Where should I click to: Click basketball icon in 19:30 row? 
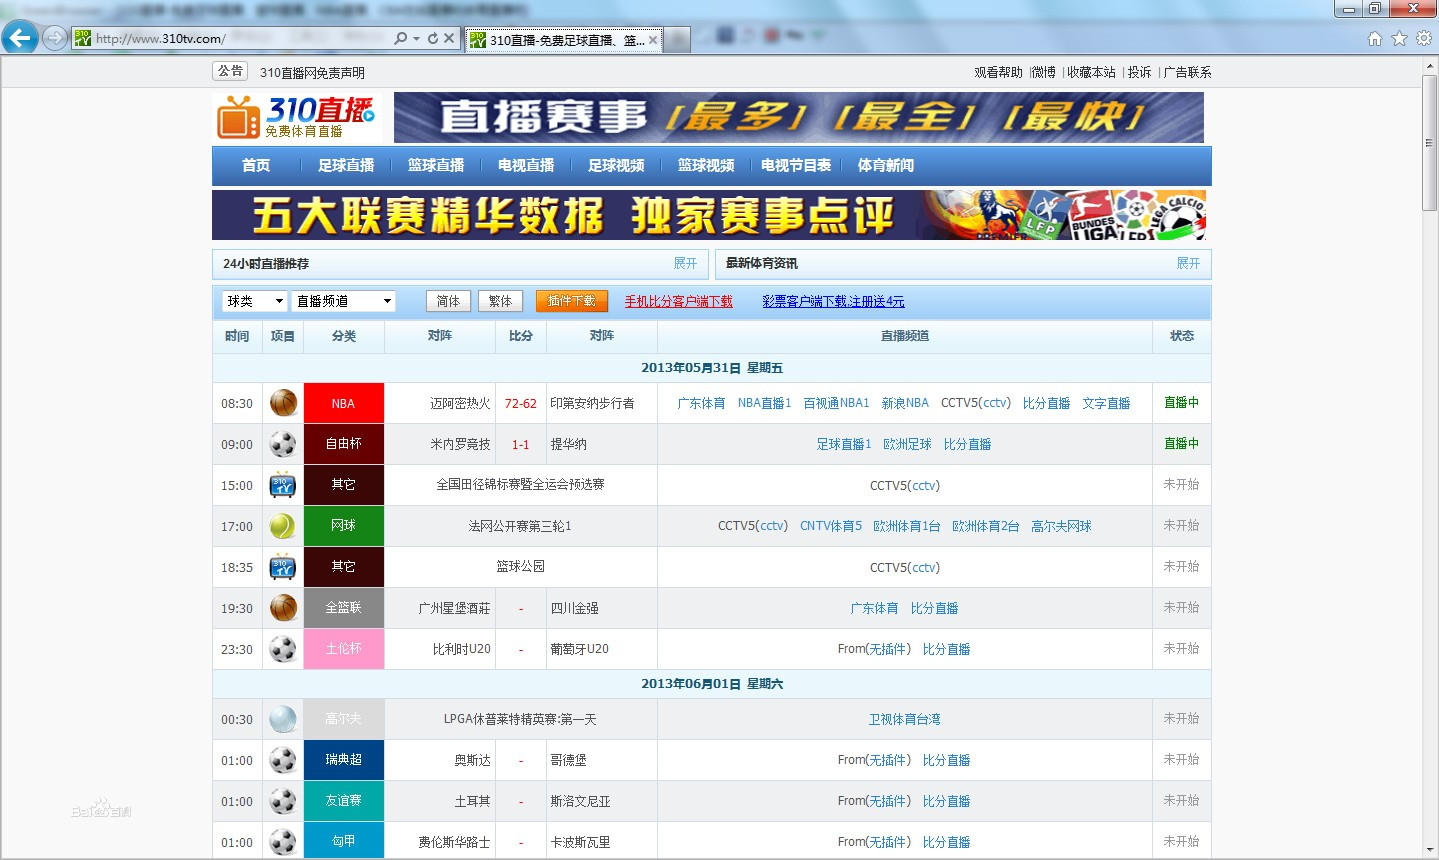pos(283,608)
